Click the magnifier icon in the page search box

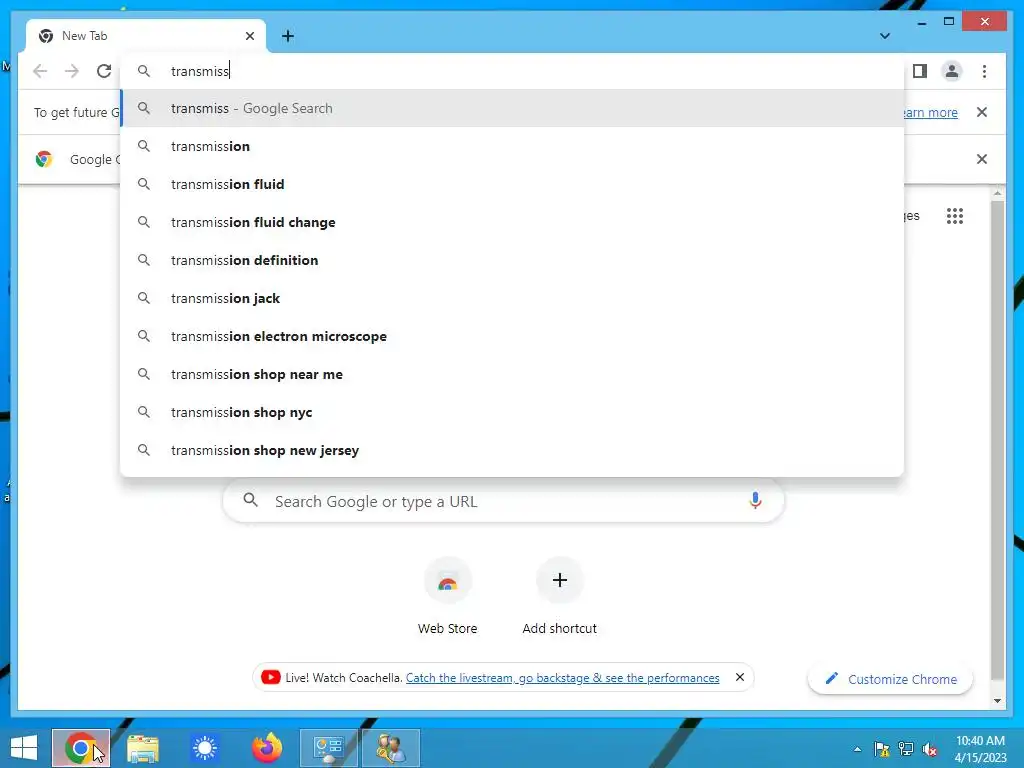(250, 501)
